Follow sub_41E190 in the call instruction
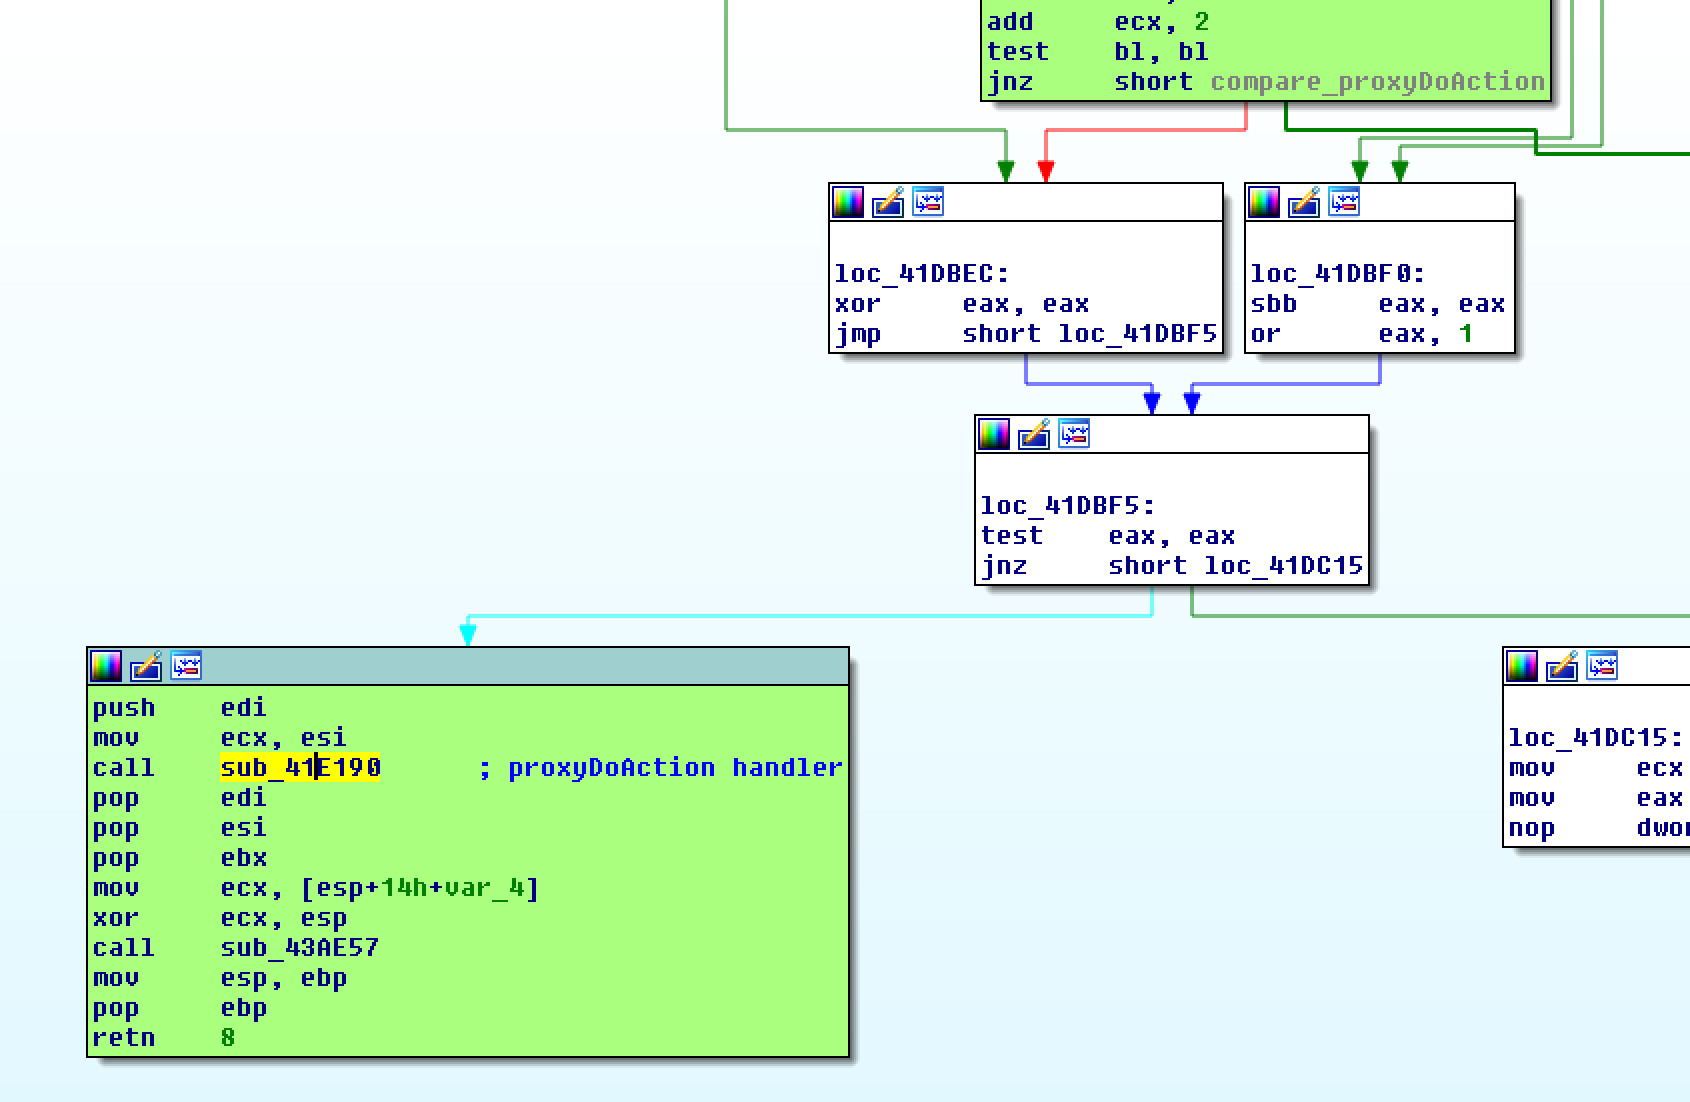This screenshot has width=1690, height=1102. 300,768
